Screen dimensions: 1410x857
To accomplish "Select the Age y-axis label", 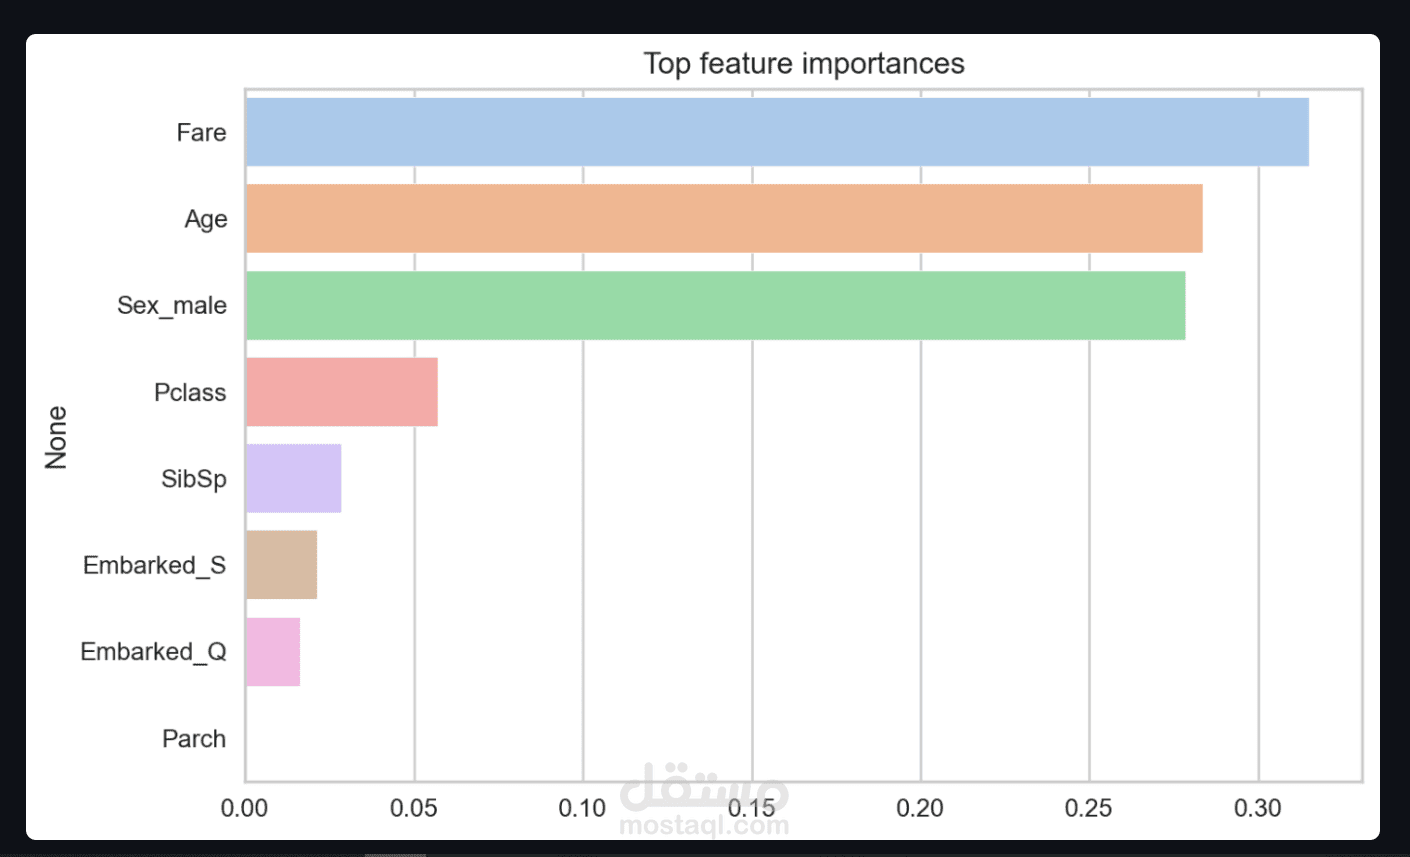I will (205, 219).
